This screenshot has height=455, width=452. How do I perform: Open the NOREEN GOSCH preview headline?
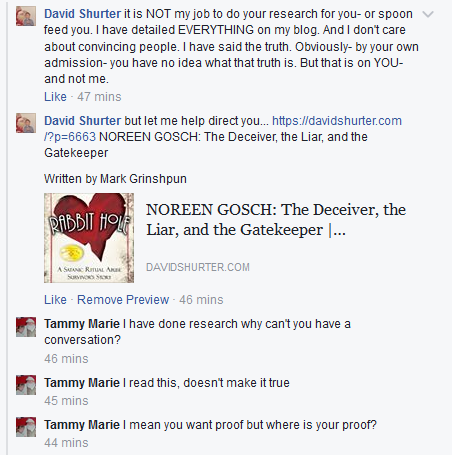[276, 220]
